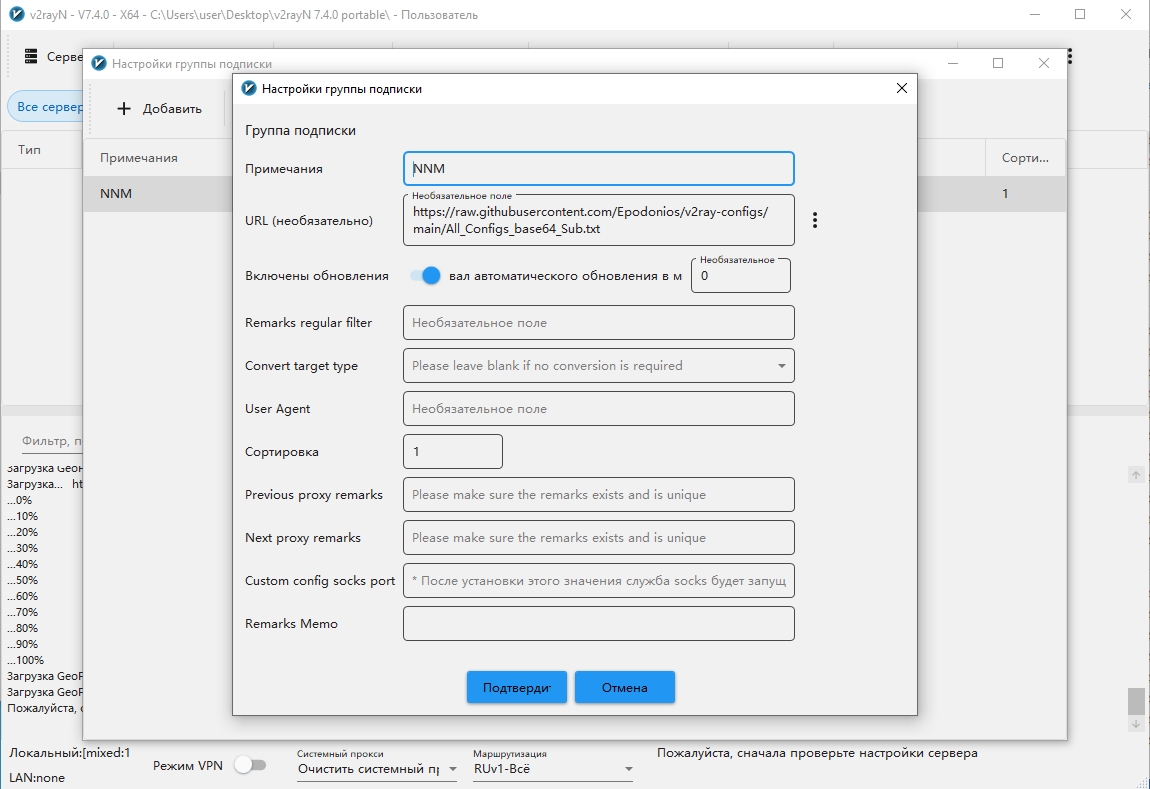Image resolution: width=1150 pixels, height=789 pixels.
Task: Open the Convert target type dropdown
Action: coord(598,365)
